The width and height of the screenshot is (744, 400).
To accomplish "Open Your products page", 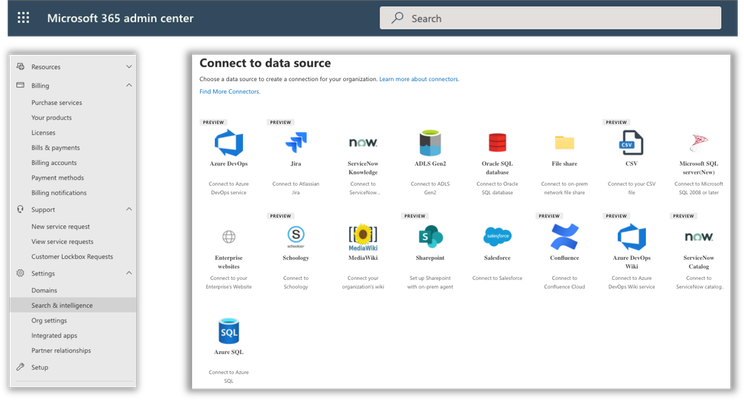I will [51, 118].
